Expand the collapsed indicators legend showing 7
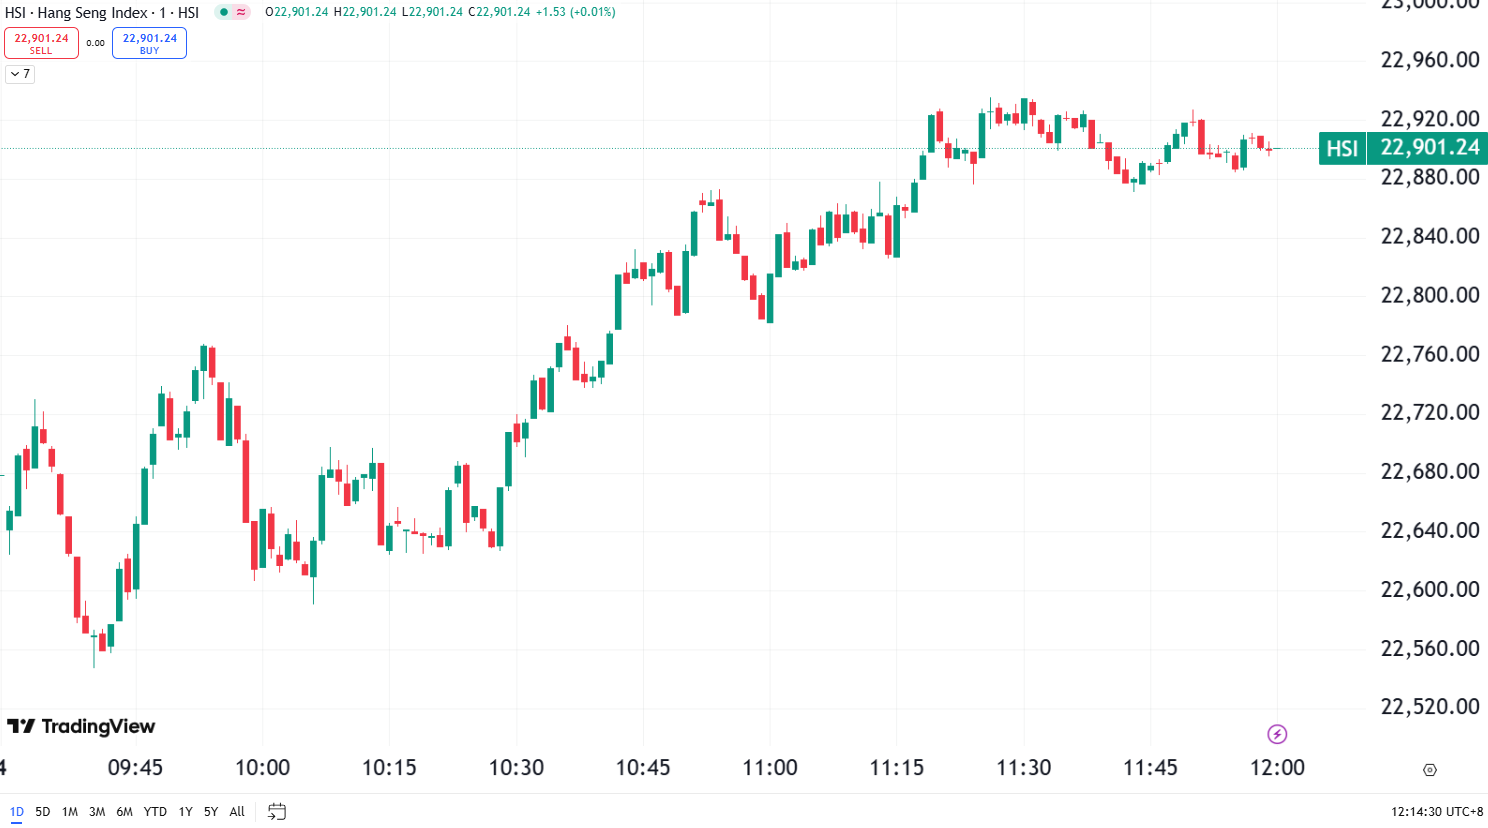The width and height of the screenshot is (1488, 828). pos(20,74)
